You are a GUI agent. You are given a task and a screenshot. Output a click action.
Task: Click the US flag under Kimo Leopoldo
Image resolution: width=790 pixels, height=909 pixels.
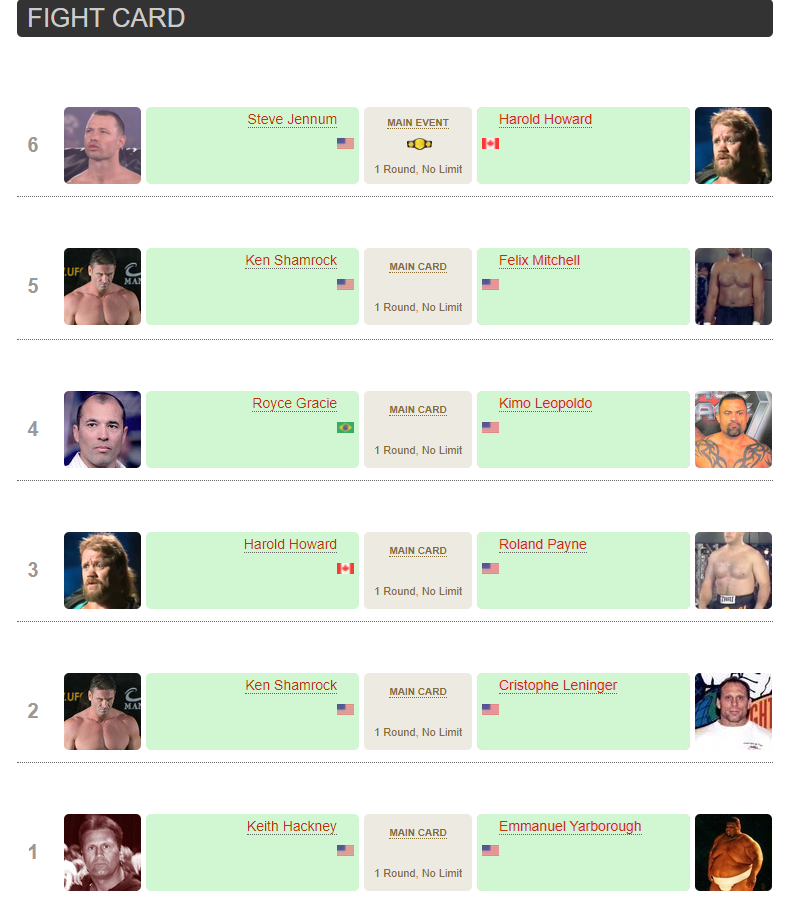point(490,428)
